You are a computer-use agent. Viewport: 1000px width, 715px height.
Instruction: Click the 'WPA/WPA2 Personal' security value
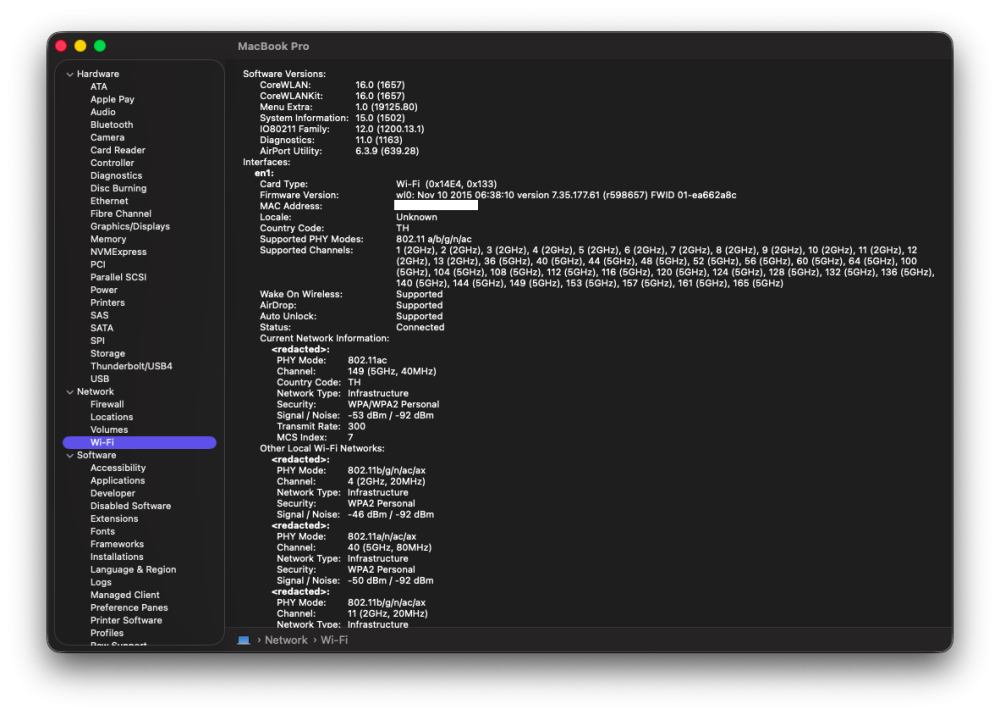click(x=393, y=404)
